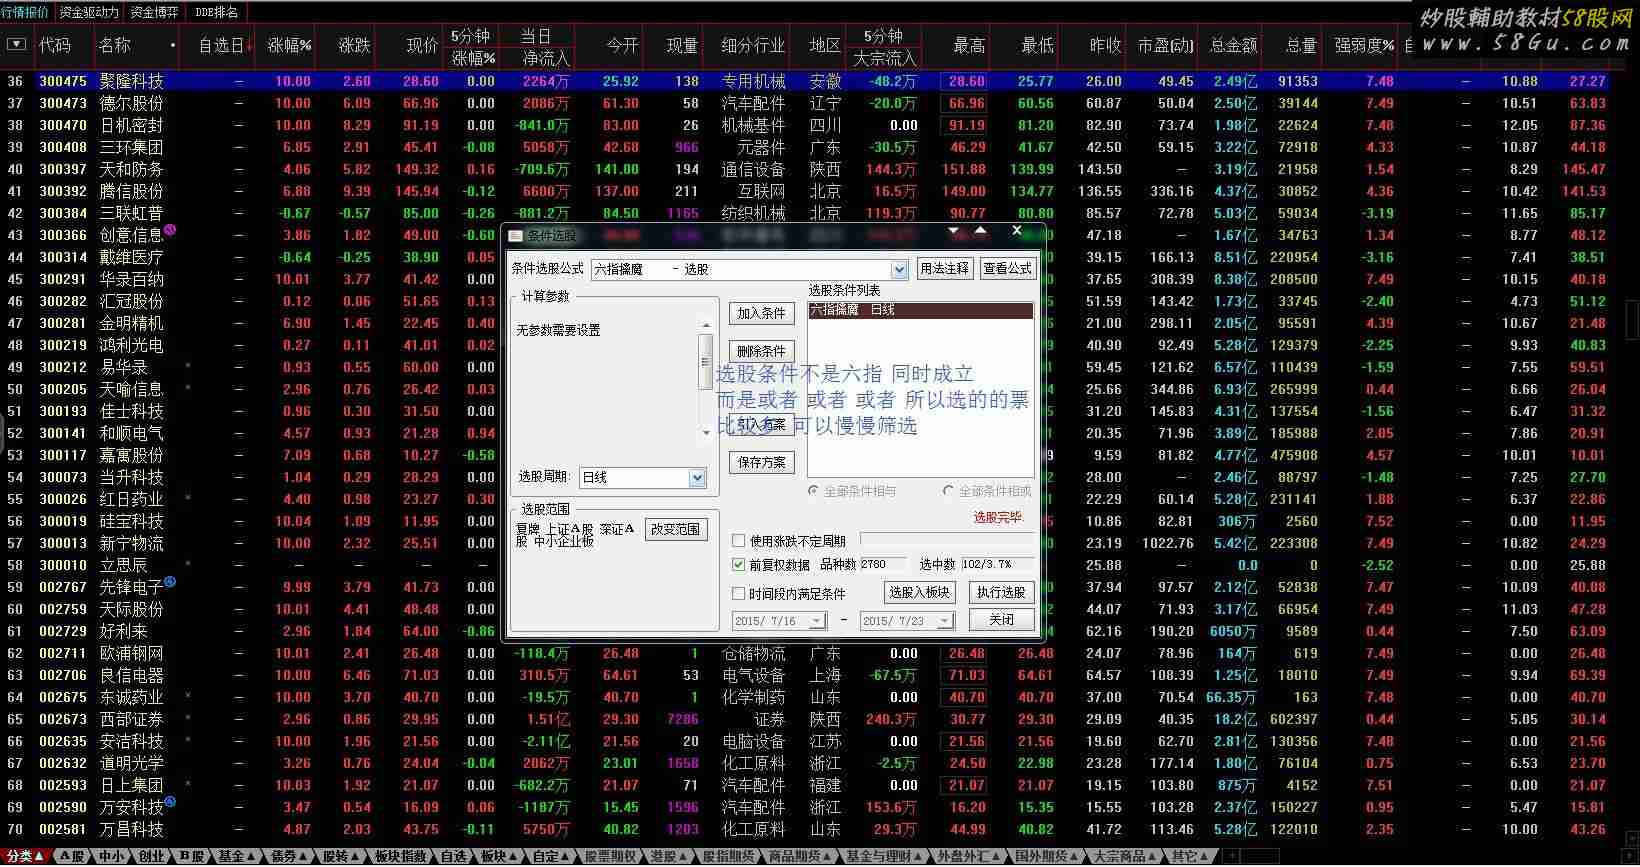Screen dimensions: 1640x867
Task: Check 使用涨跌不定周期 option
Action: 739,541
